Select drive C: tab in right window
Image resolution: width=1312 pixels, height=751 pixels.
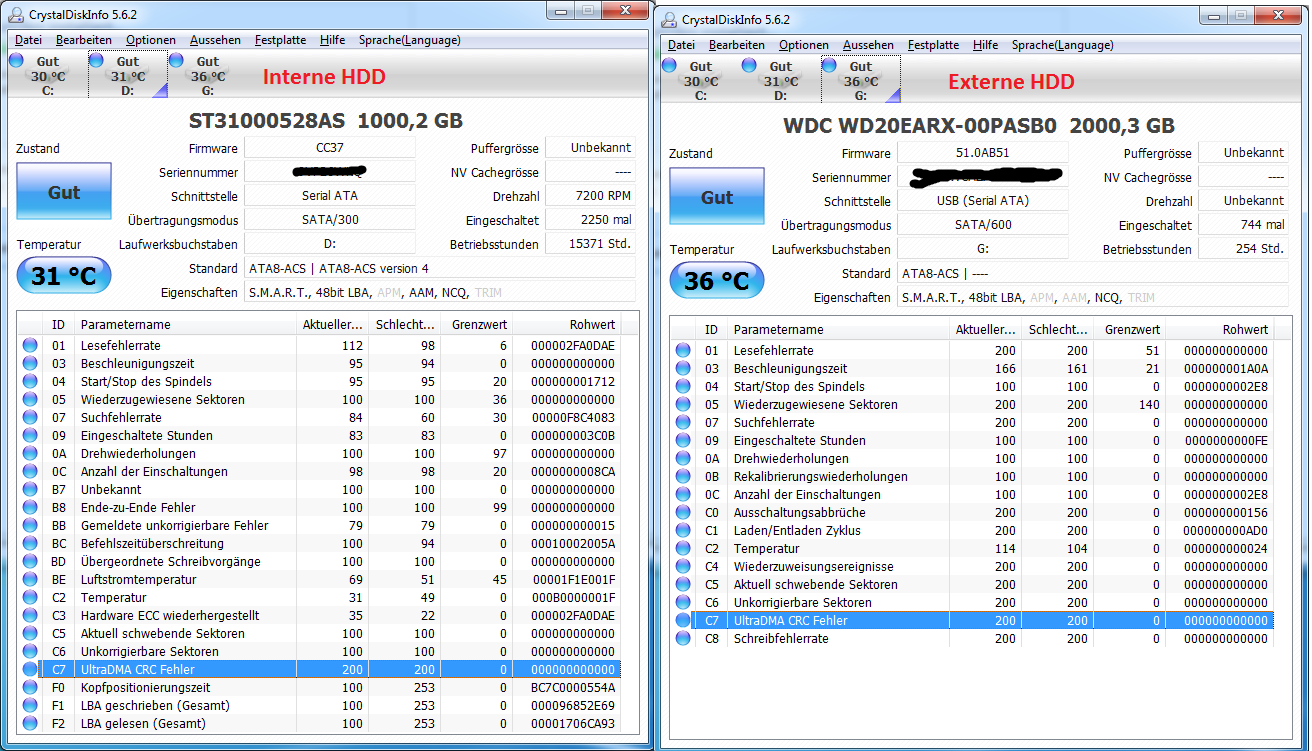coord(700,81)
